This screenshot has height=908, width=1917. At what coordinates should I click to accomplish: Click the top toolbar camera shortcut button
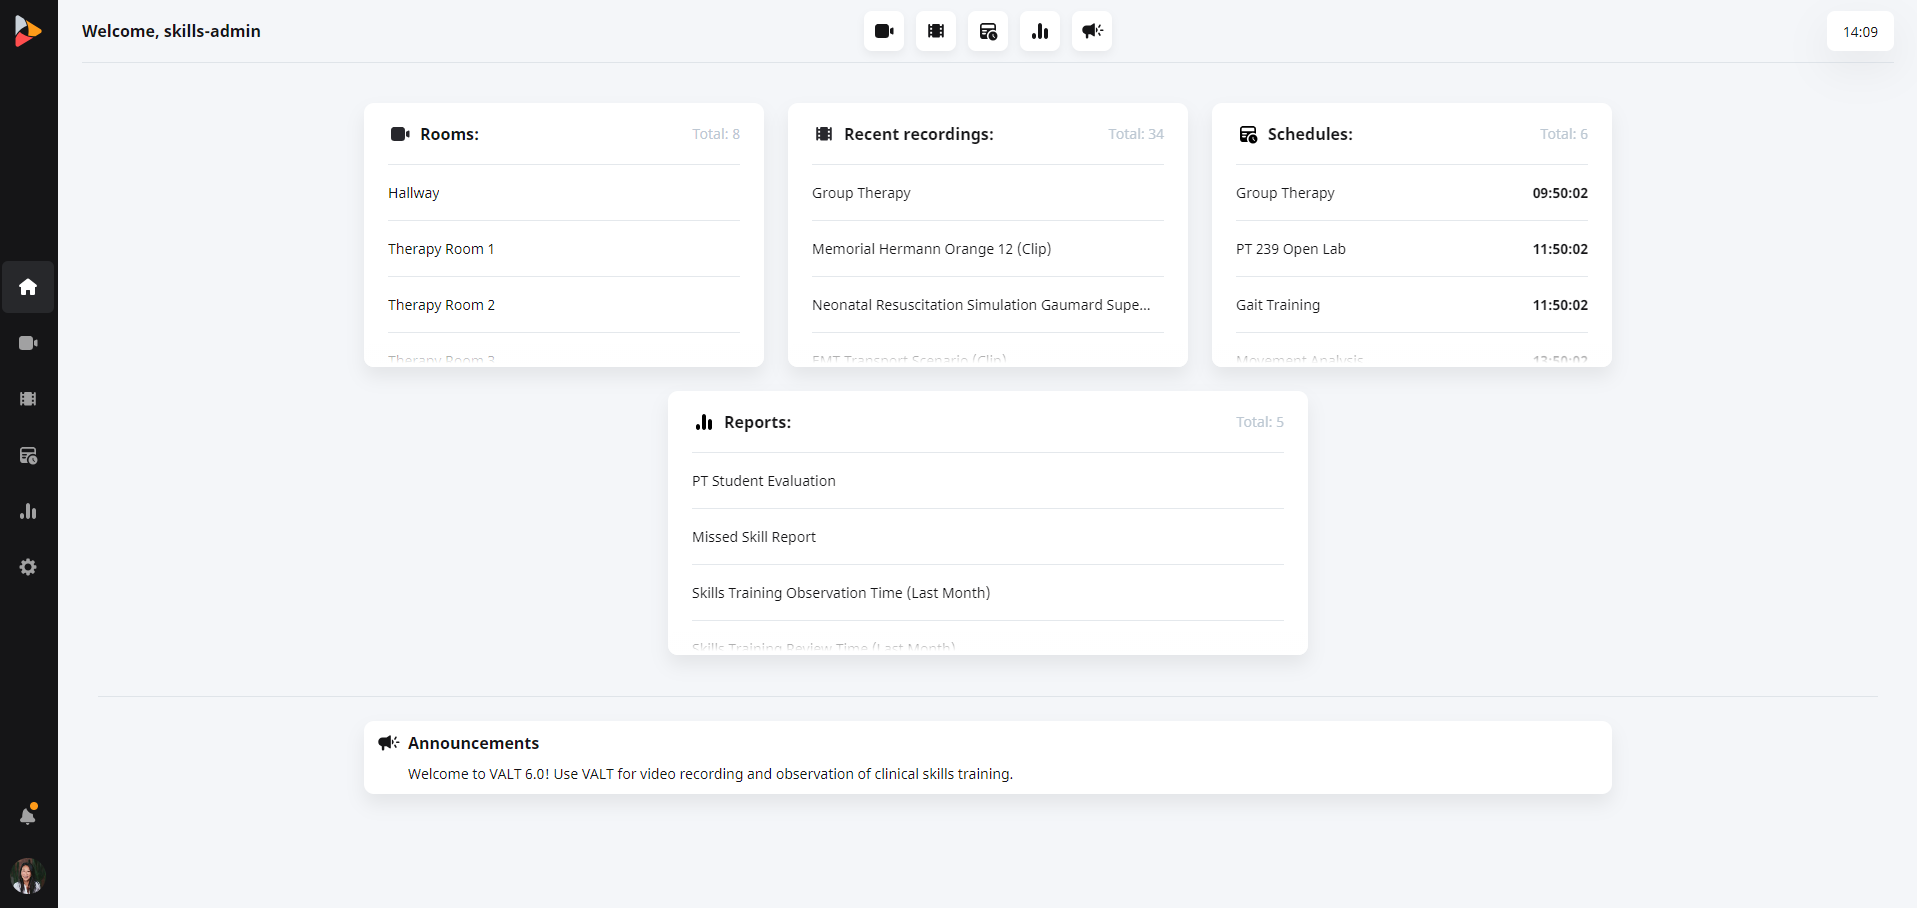click(884, 31)
